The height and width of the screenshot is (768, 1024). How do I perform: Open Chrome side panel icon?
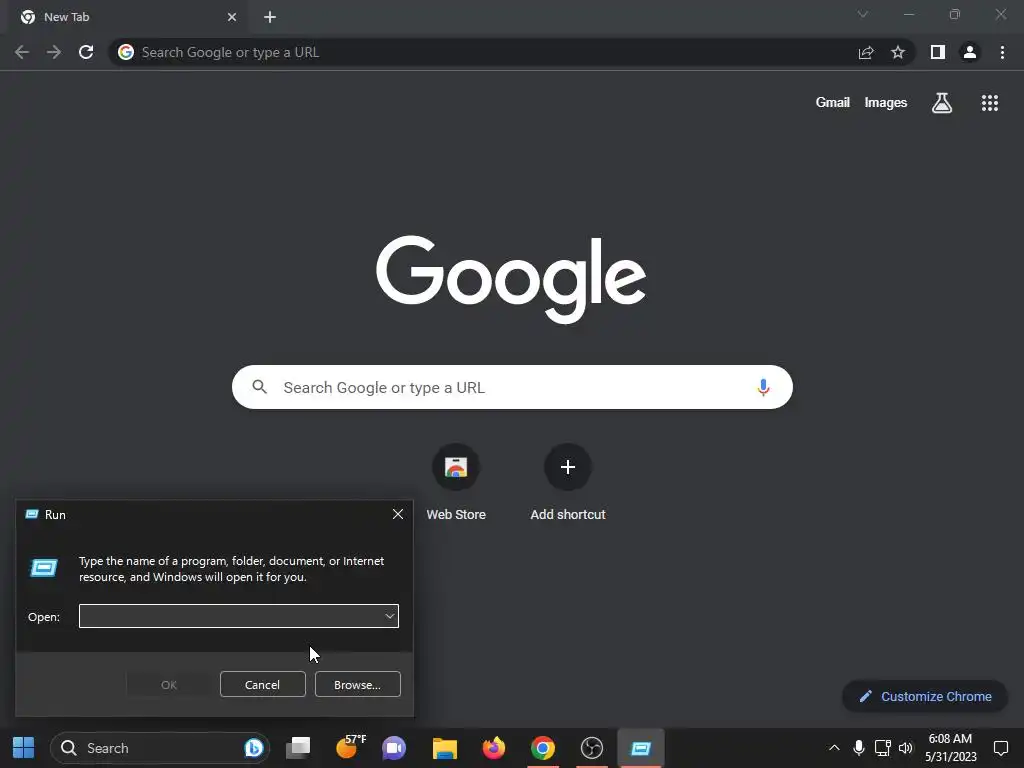tap(938, 52)
